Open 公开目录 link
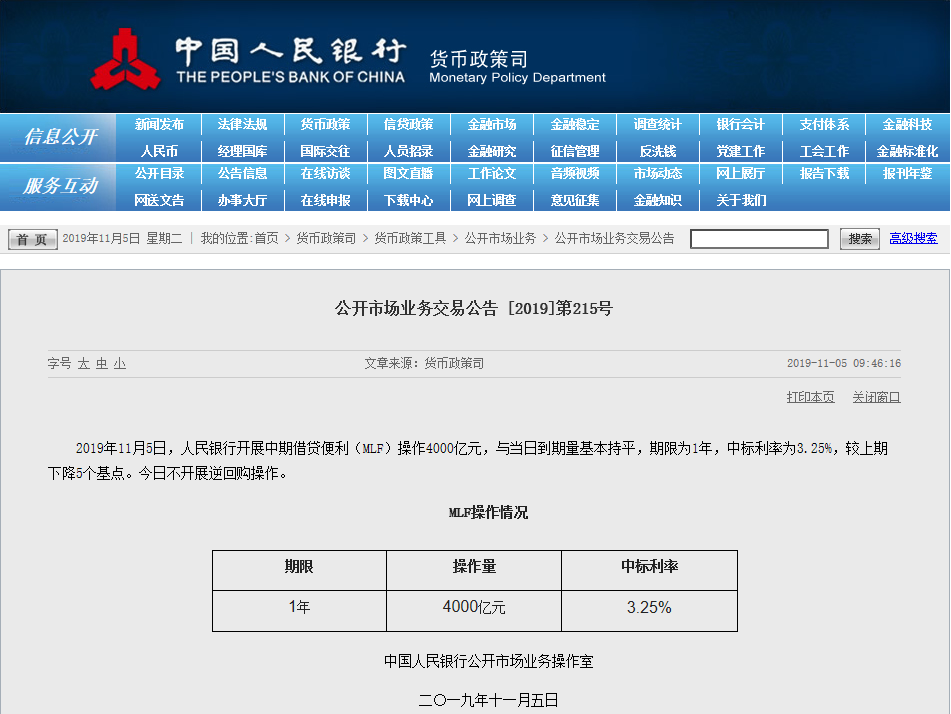 pyautogui.click(x=159, y=173)
